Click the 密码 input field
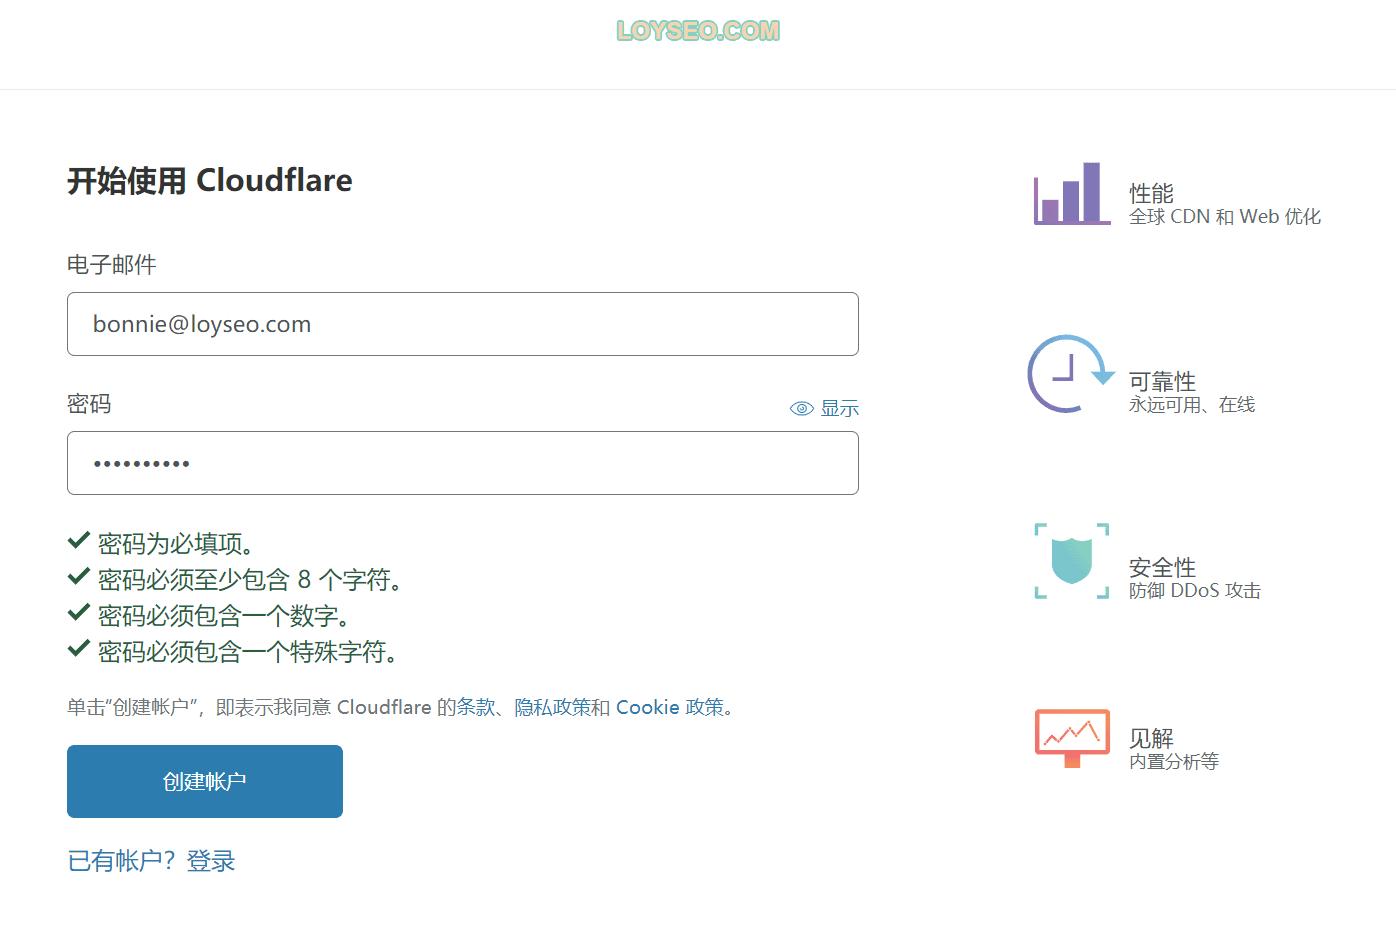The height and width of the screenshot is (948, 1396). [462, 463]
